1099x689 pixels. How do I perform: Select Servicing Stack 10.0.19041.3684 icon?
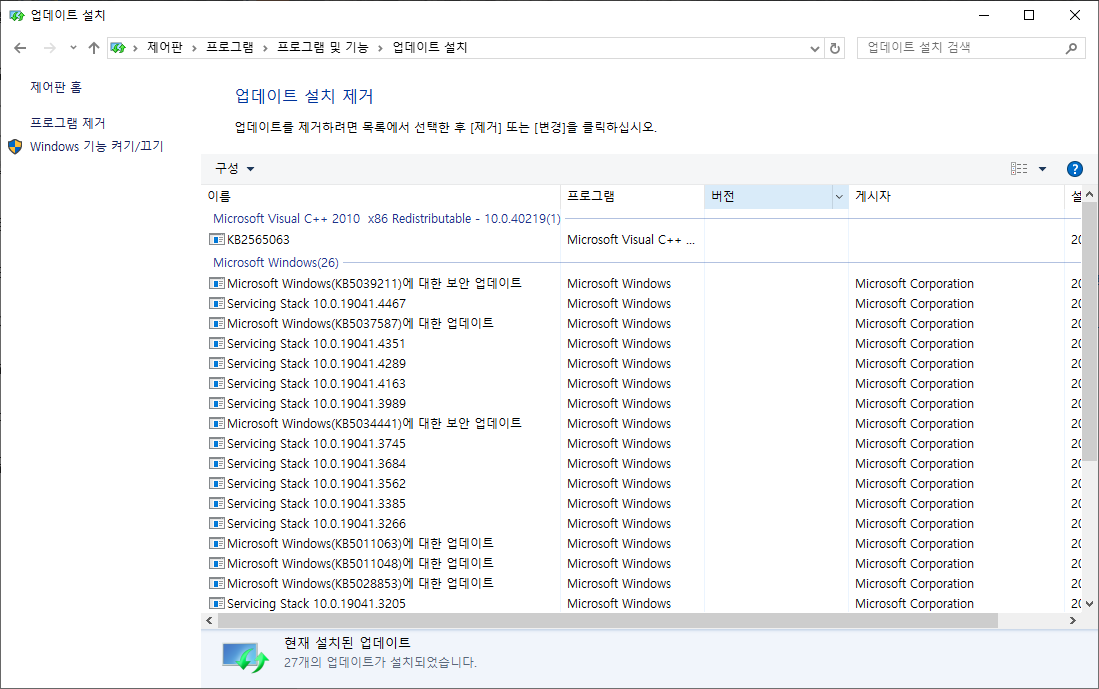[x=217, y=463]
